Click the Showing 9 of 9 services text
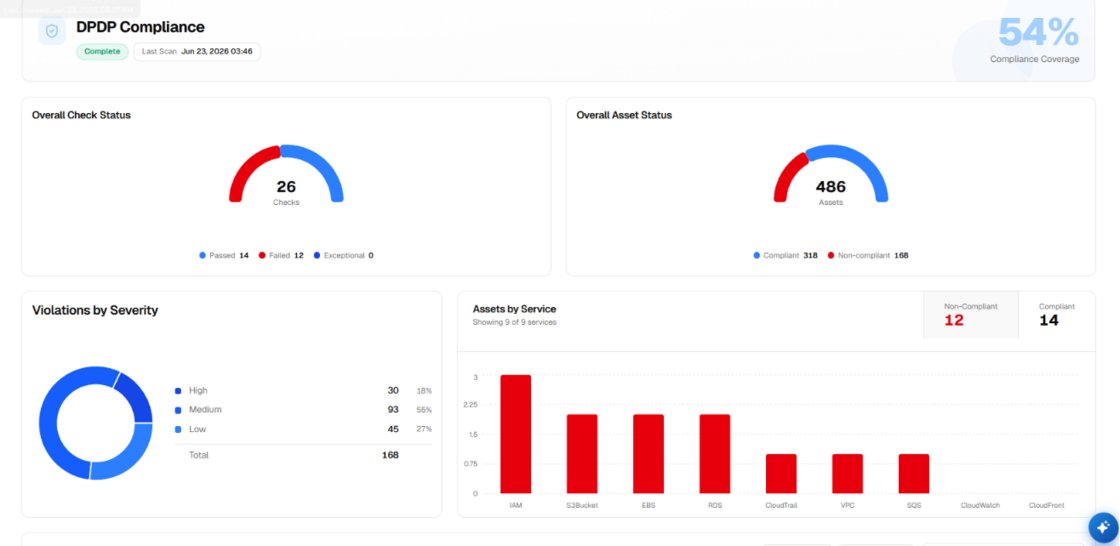1120x546 pixels. tap(514, 322)
